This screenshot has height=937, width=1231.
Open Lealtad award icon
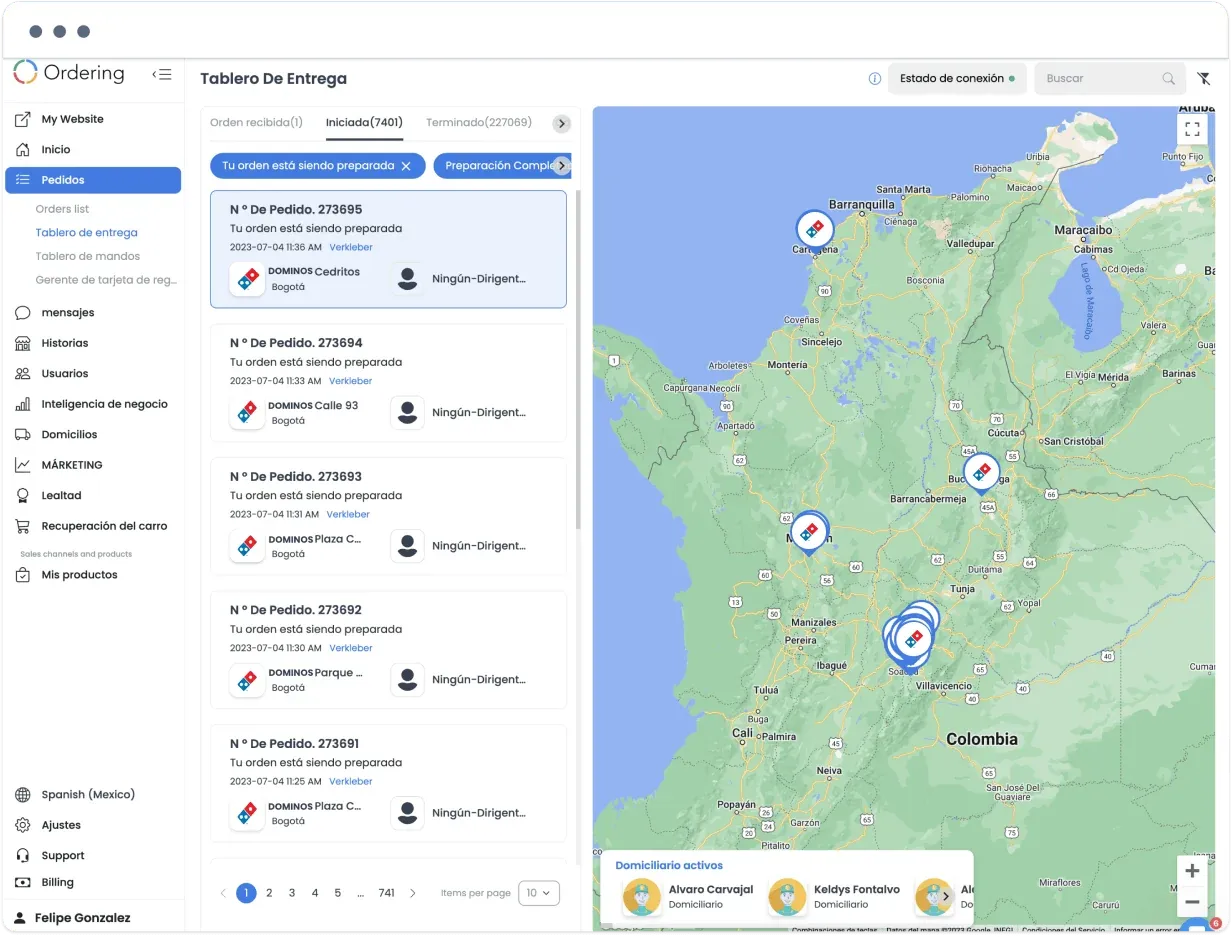pyautogui.click(x=23, y=496)
